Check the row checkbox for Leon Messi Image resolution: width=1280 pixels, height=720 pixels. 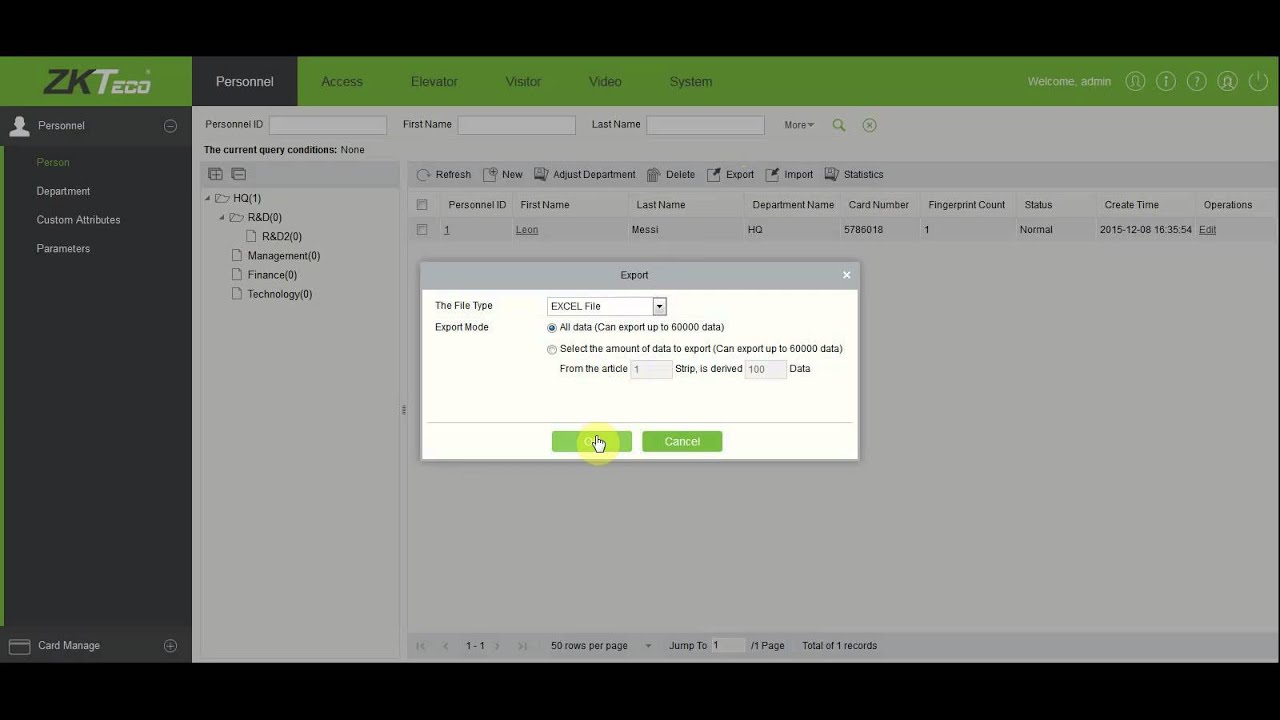coord(422,230)
